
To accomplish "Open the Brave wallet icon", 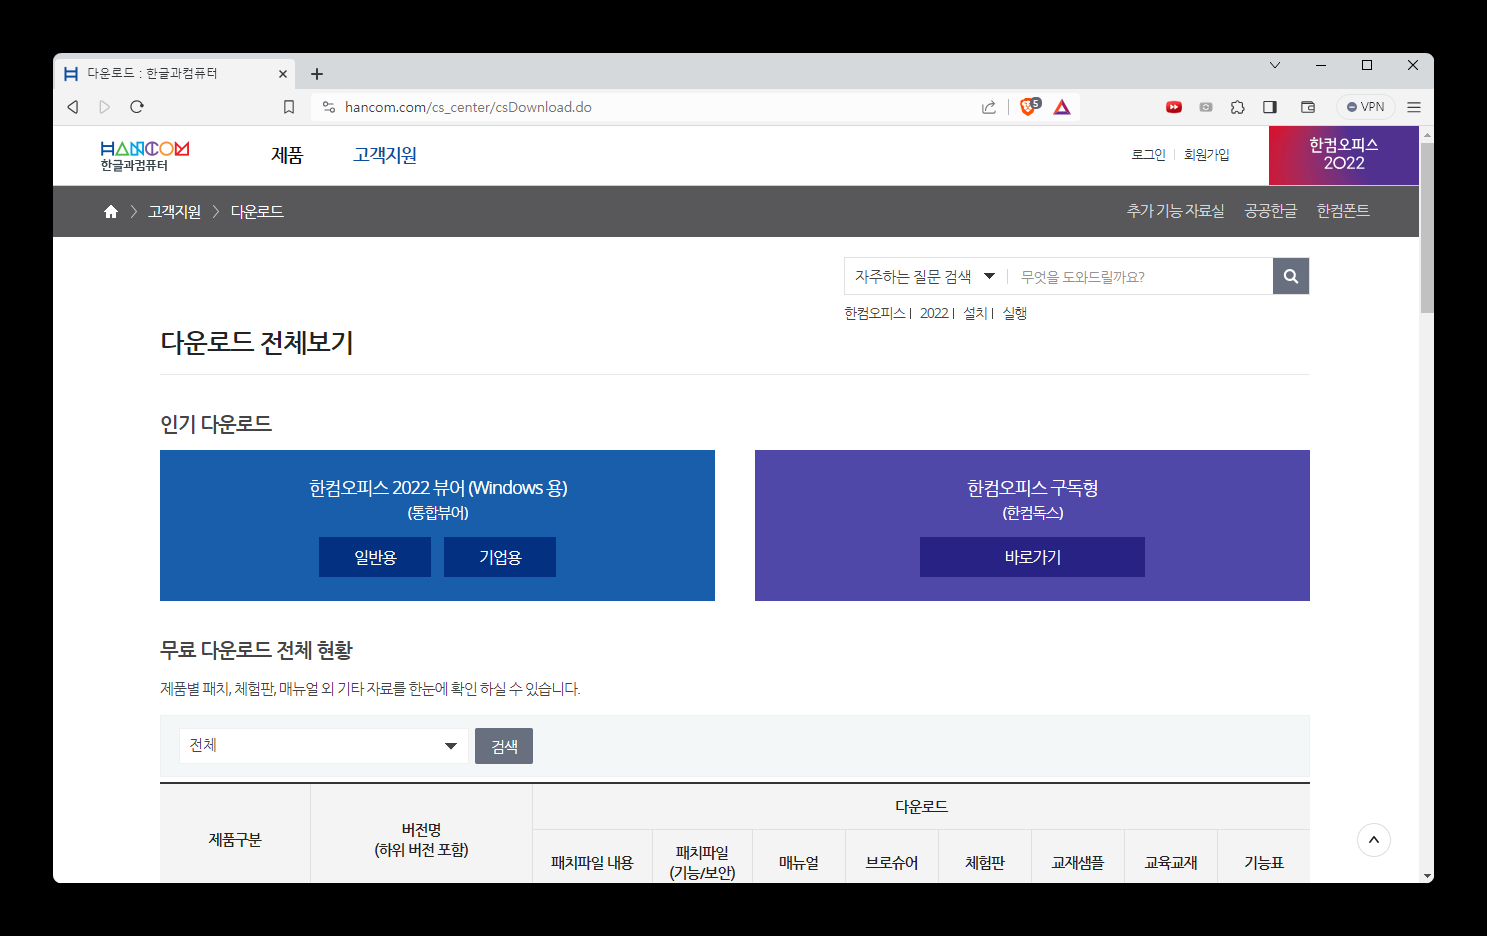I will 1307,107.
